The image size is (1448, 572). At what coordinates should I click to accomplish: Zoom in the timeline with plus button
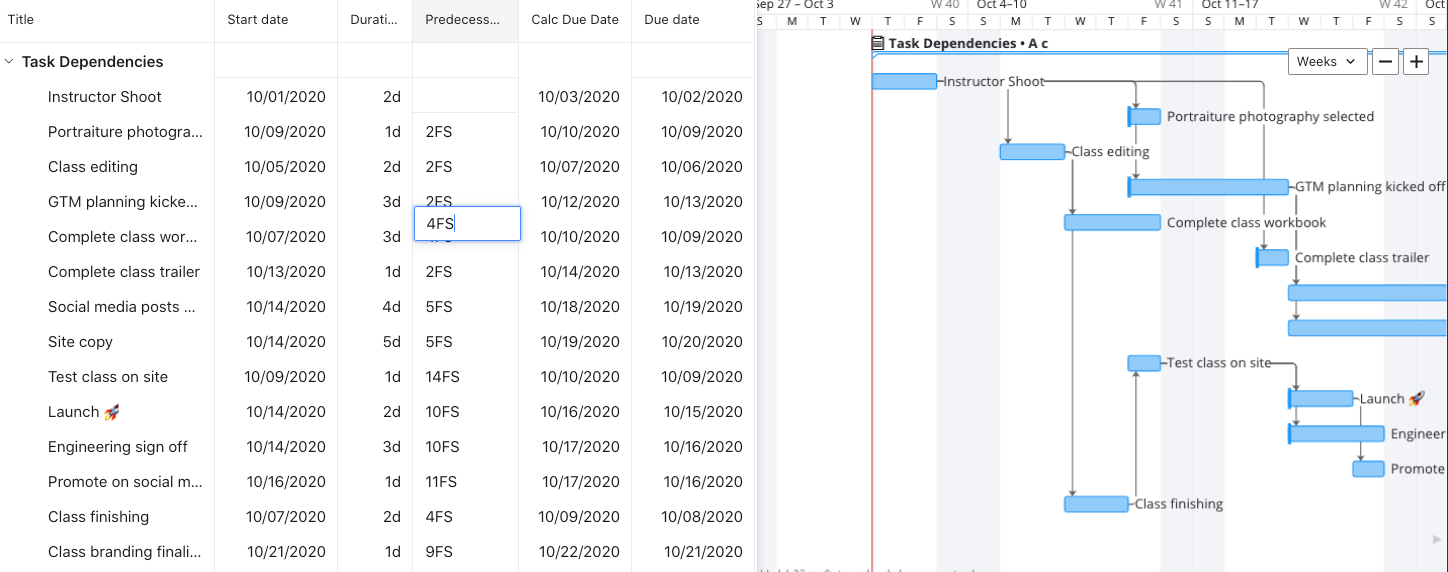(x=1417, y=62)
